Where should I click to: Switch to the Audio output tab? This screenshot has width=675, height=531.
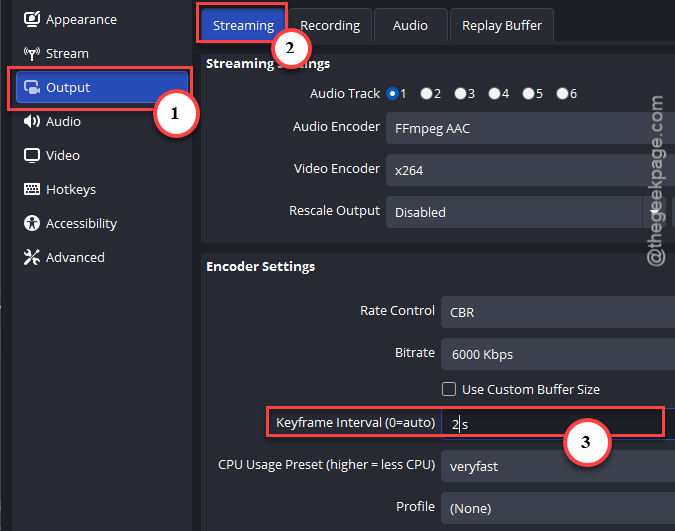(x=410, y=25)
